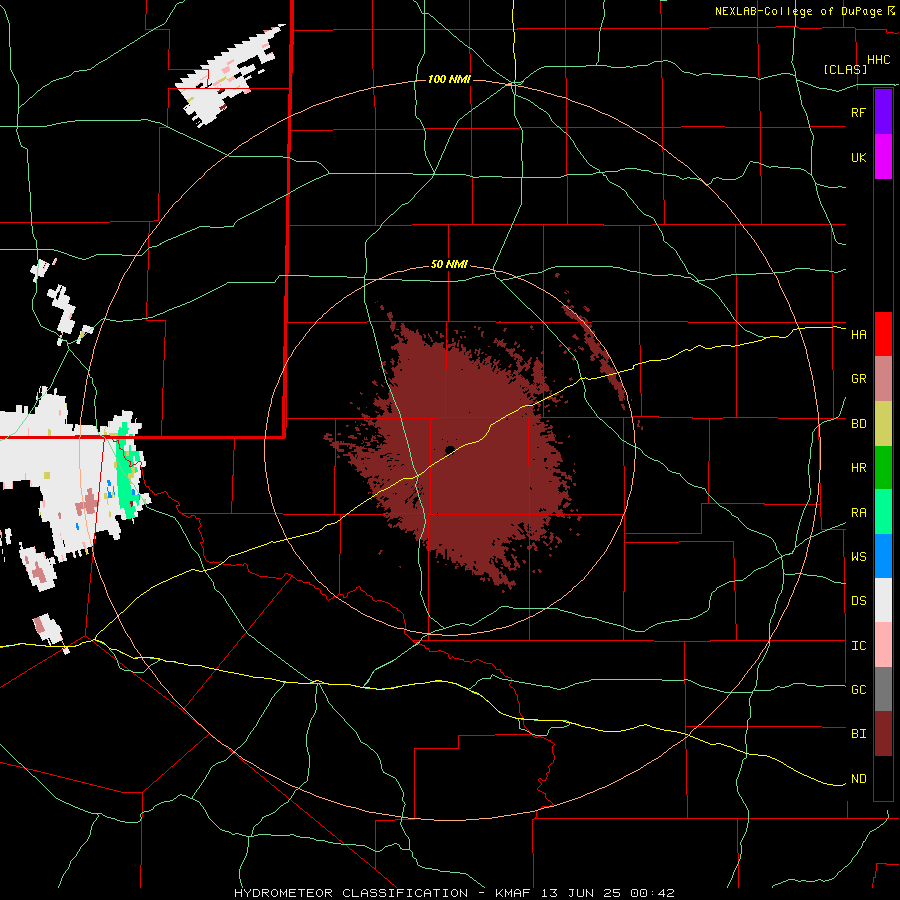Click the BI dark red legend swatch
The image size is (900, 900).
(883, 734)
